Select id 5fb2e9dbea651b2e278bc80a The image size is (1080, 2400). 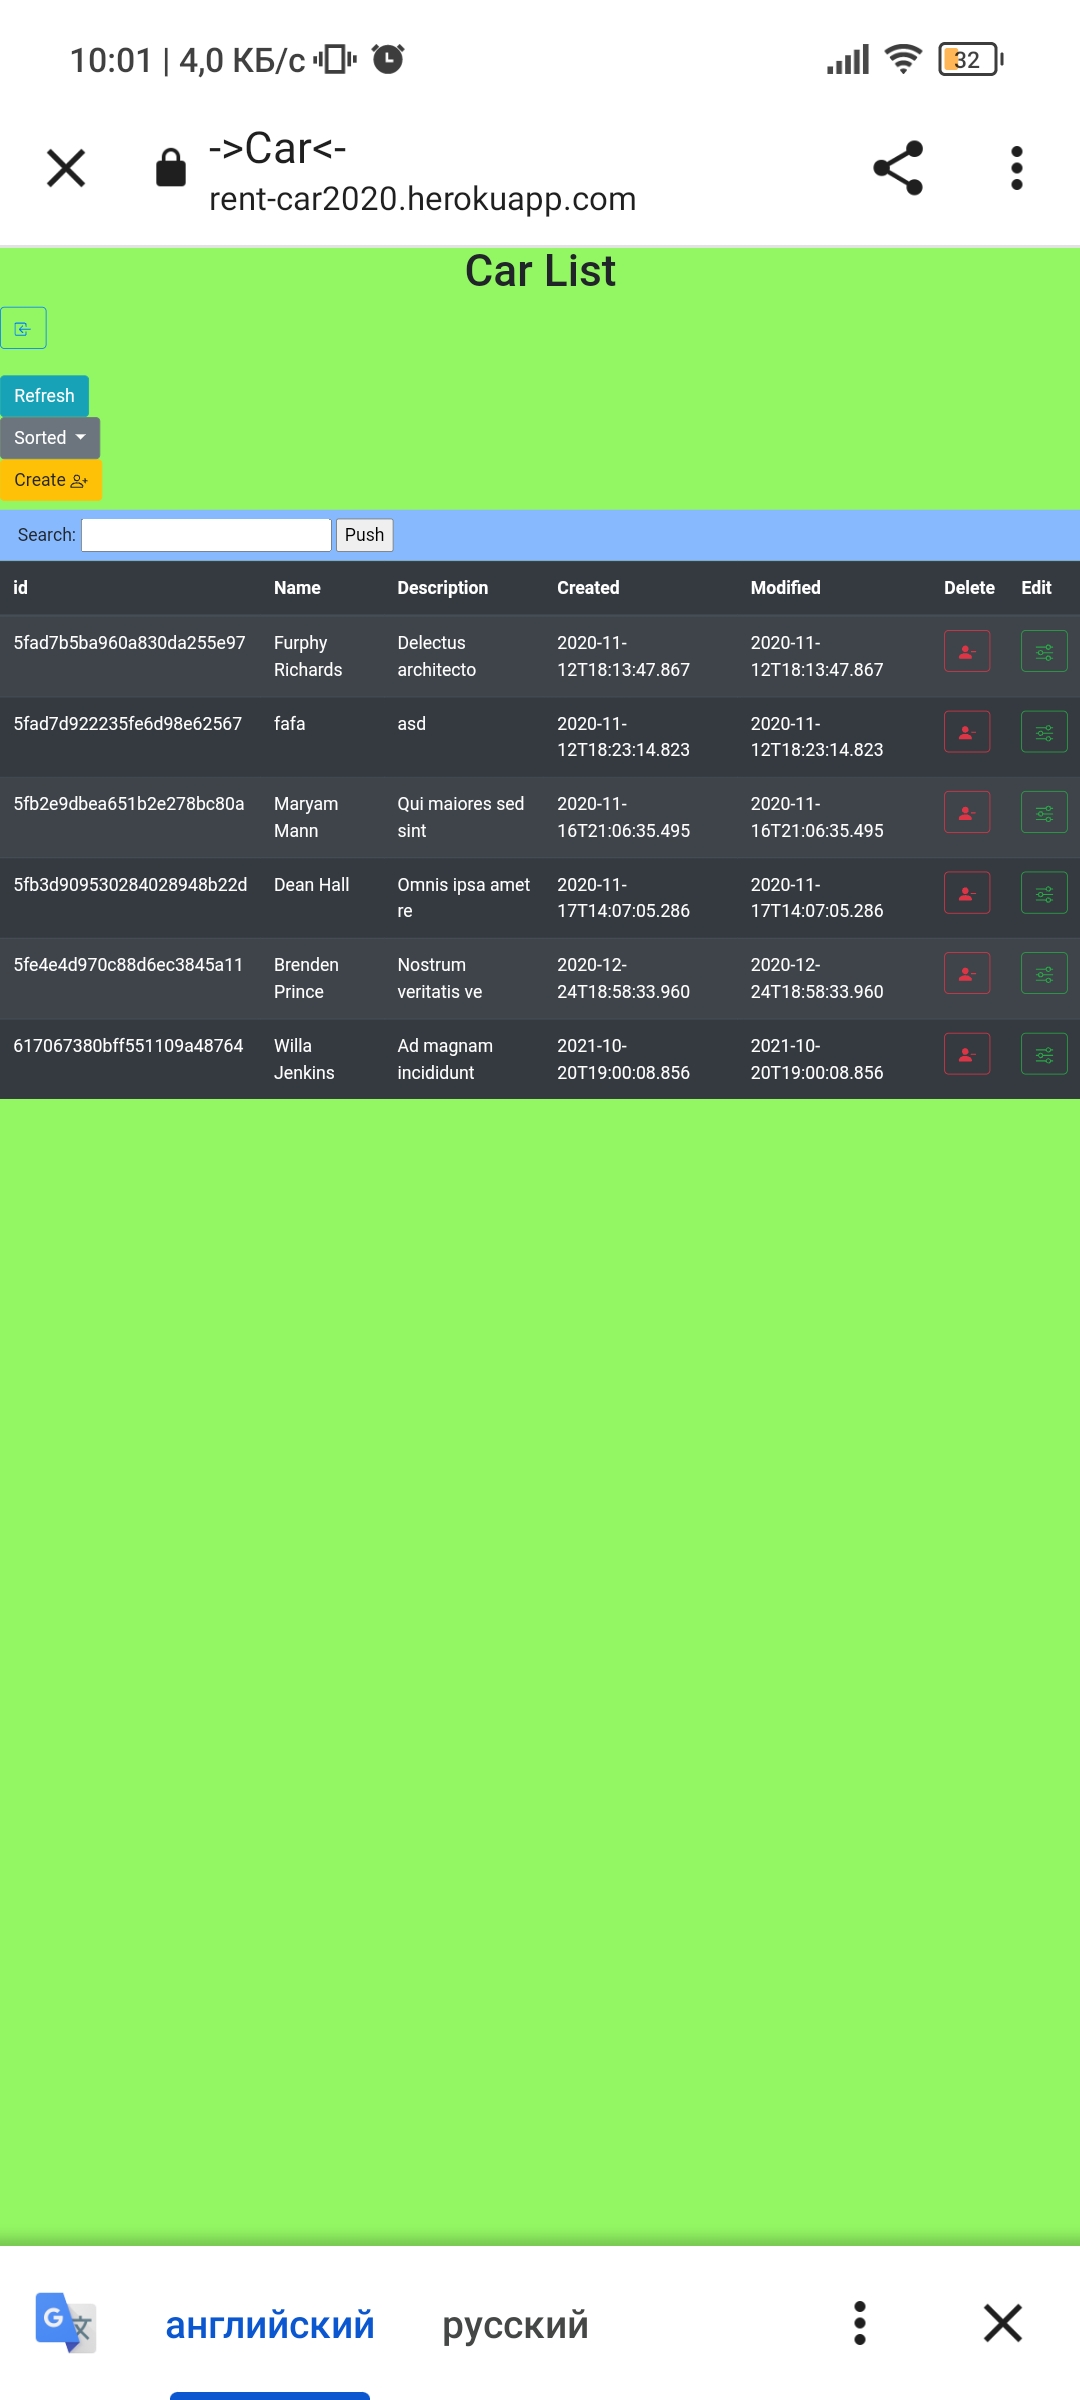coord(129,804)
